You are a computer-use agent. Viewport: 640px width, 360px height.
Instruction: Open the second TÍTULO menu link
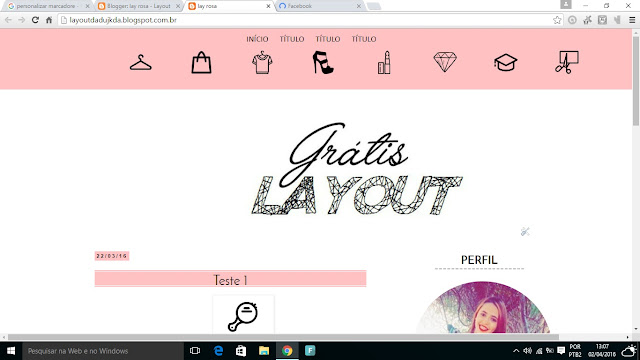328,39
